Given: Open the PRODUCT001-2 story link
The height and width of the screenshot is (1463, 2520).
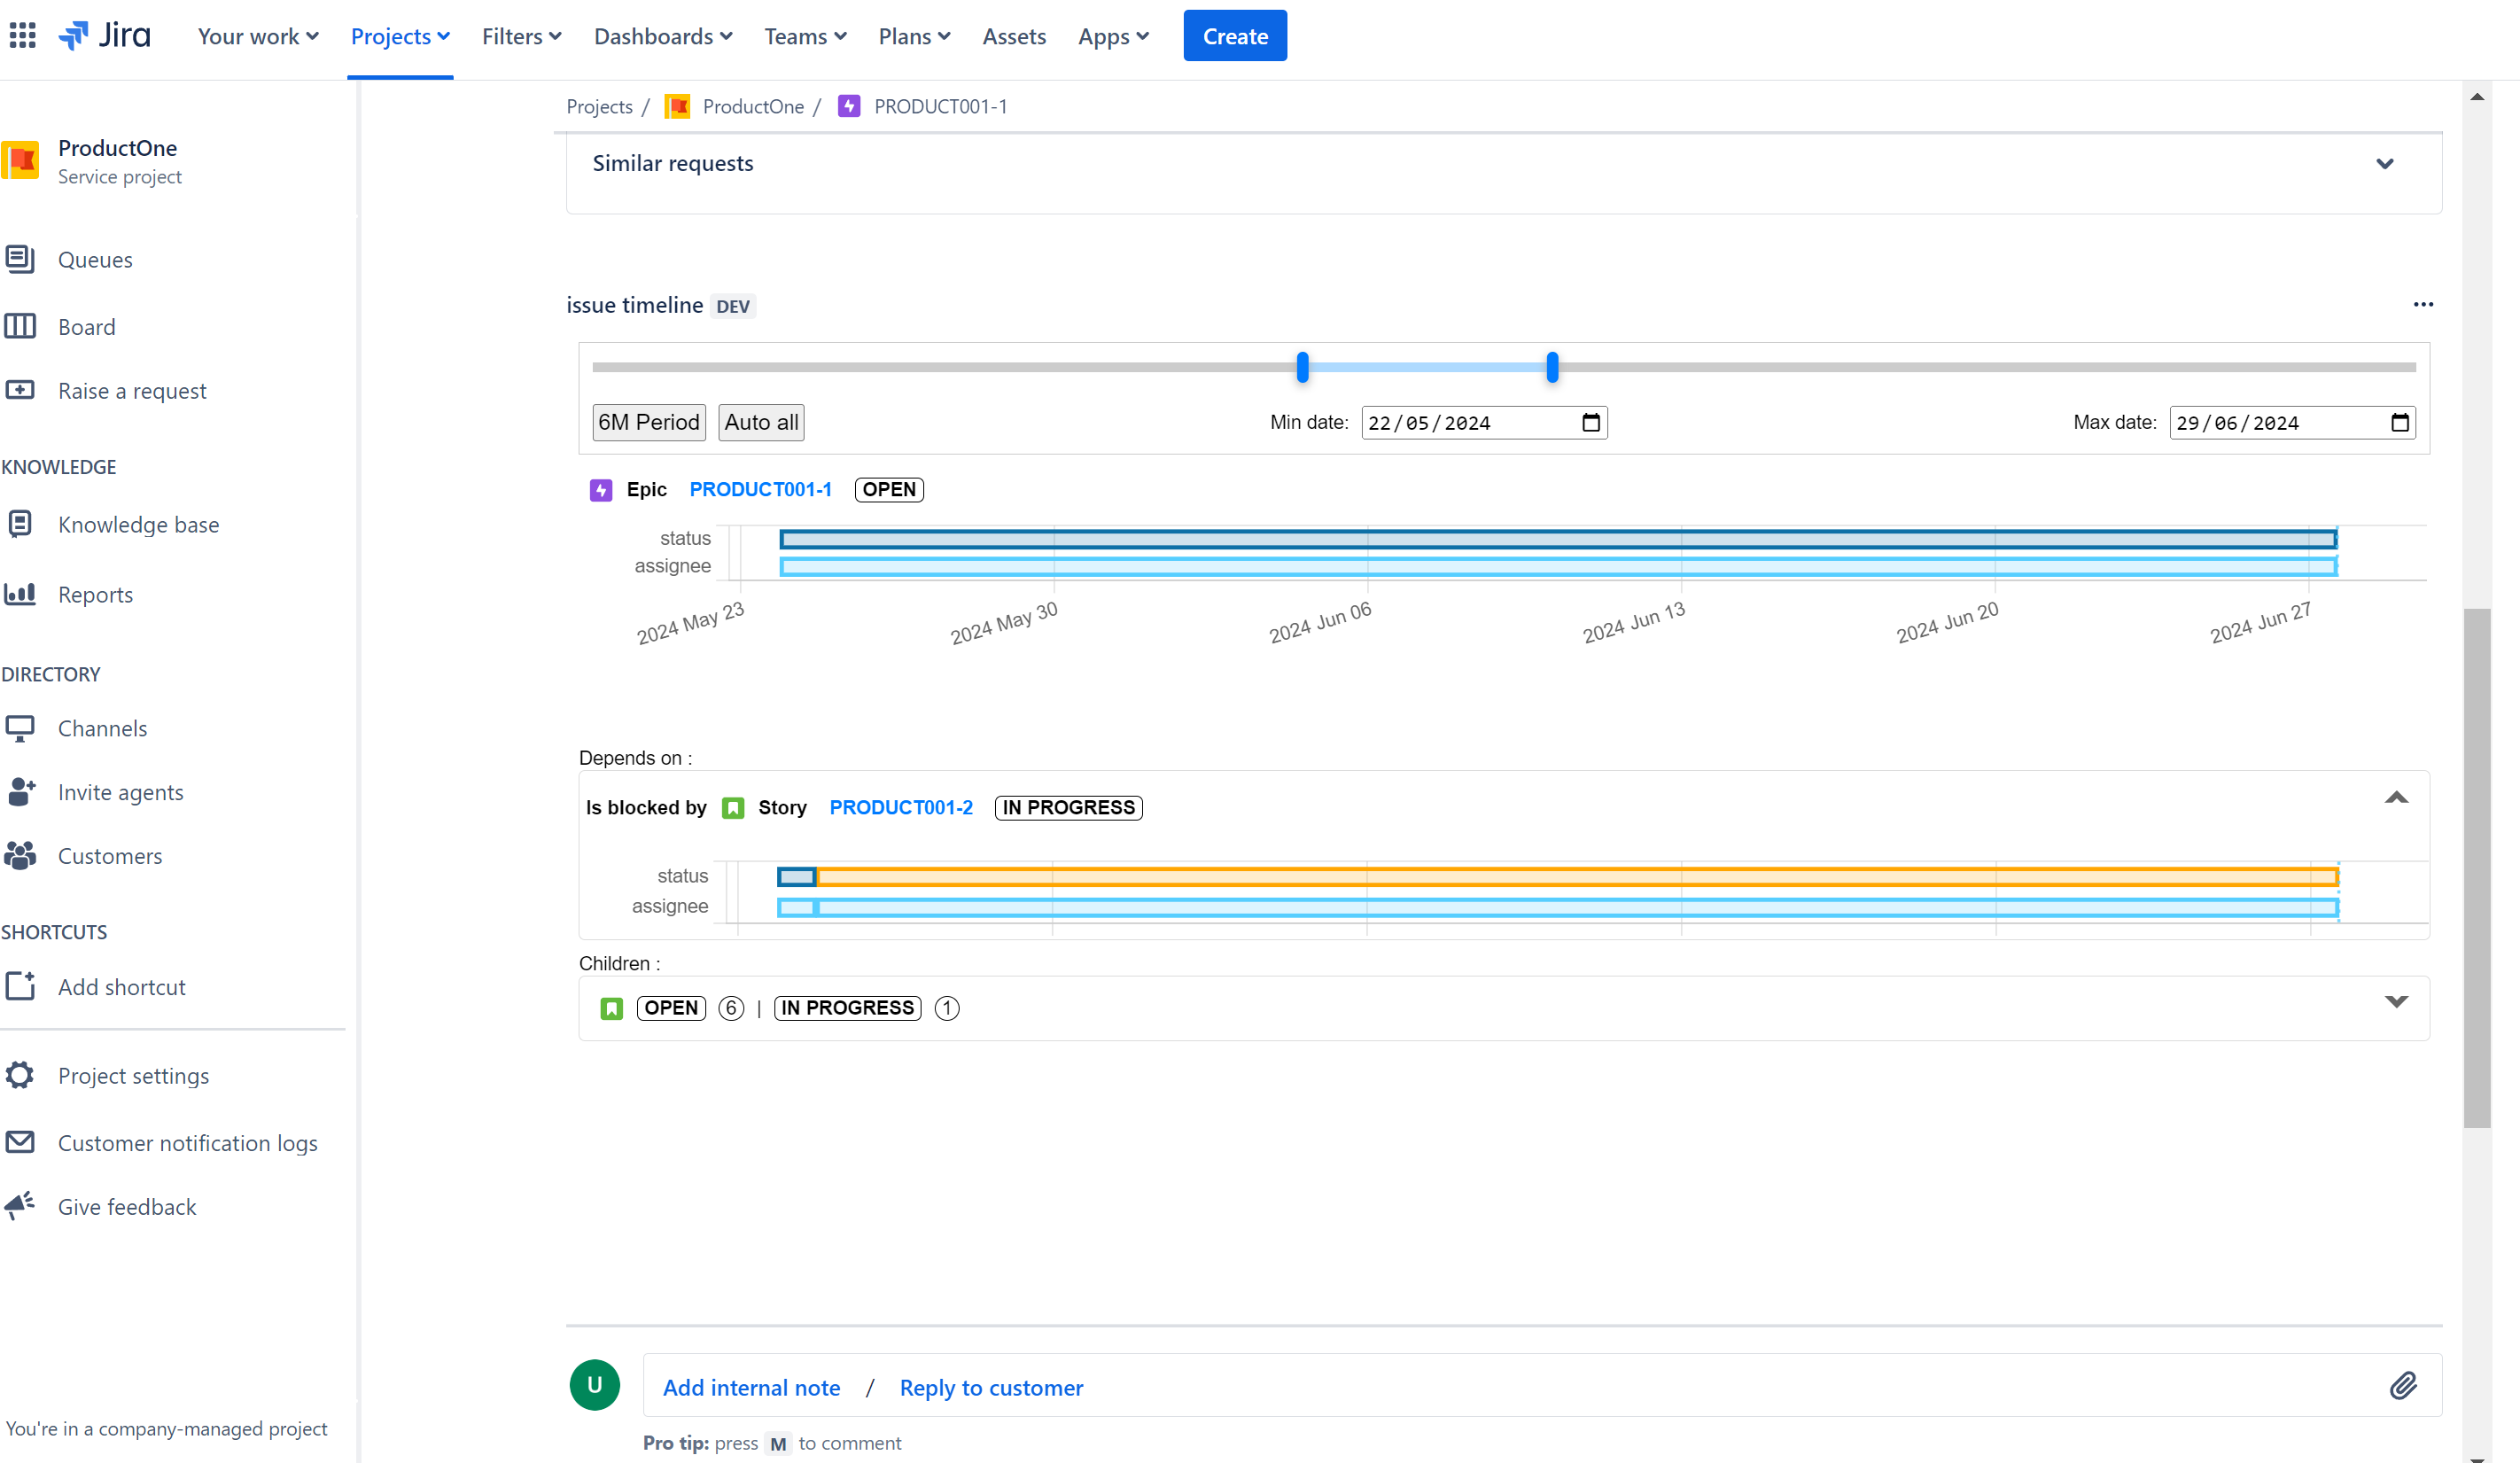Looking at the screenshot, I should pos(901,807).
